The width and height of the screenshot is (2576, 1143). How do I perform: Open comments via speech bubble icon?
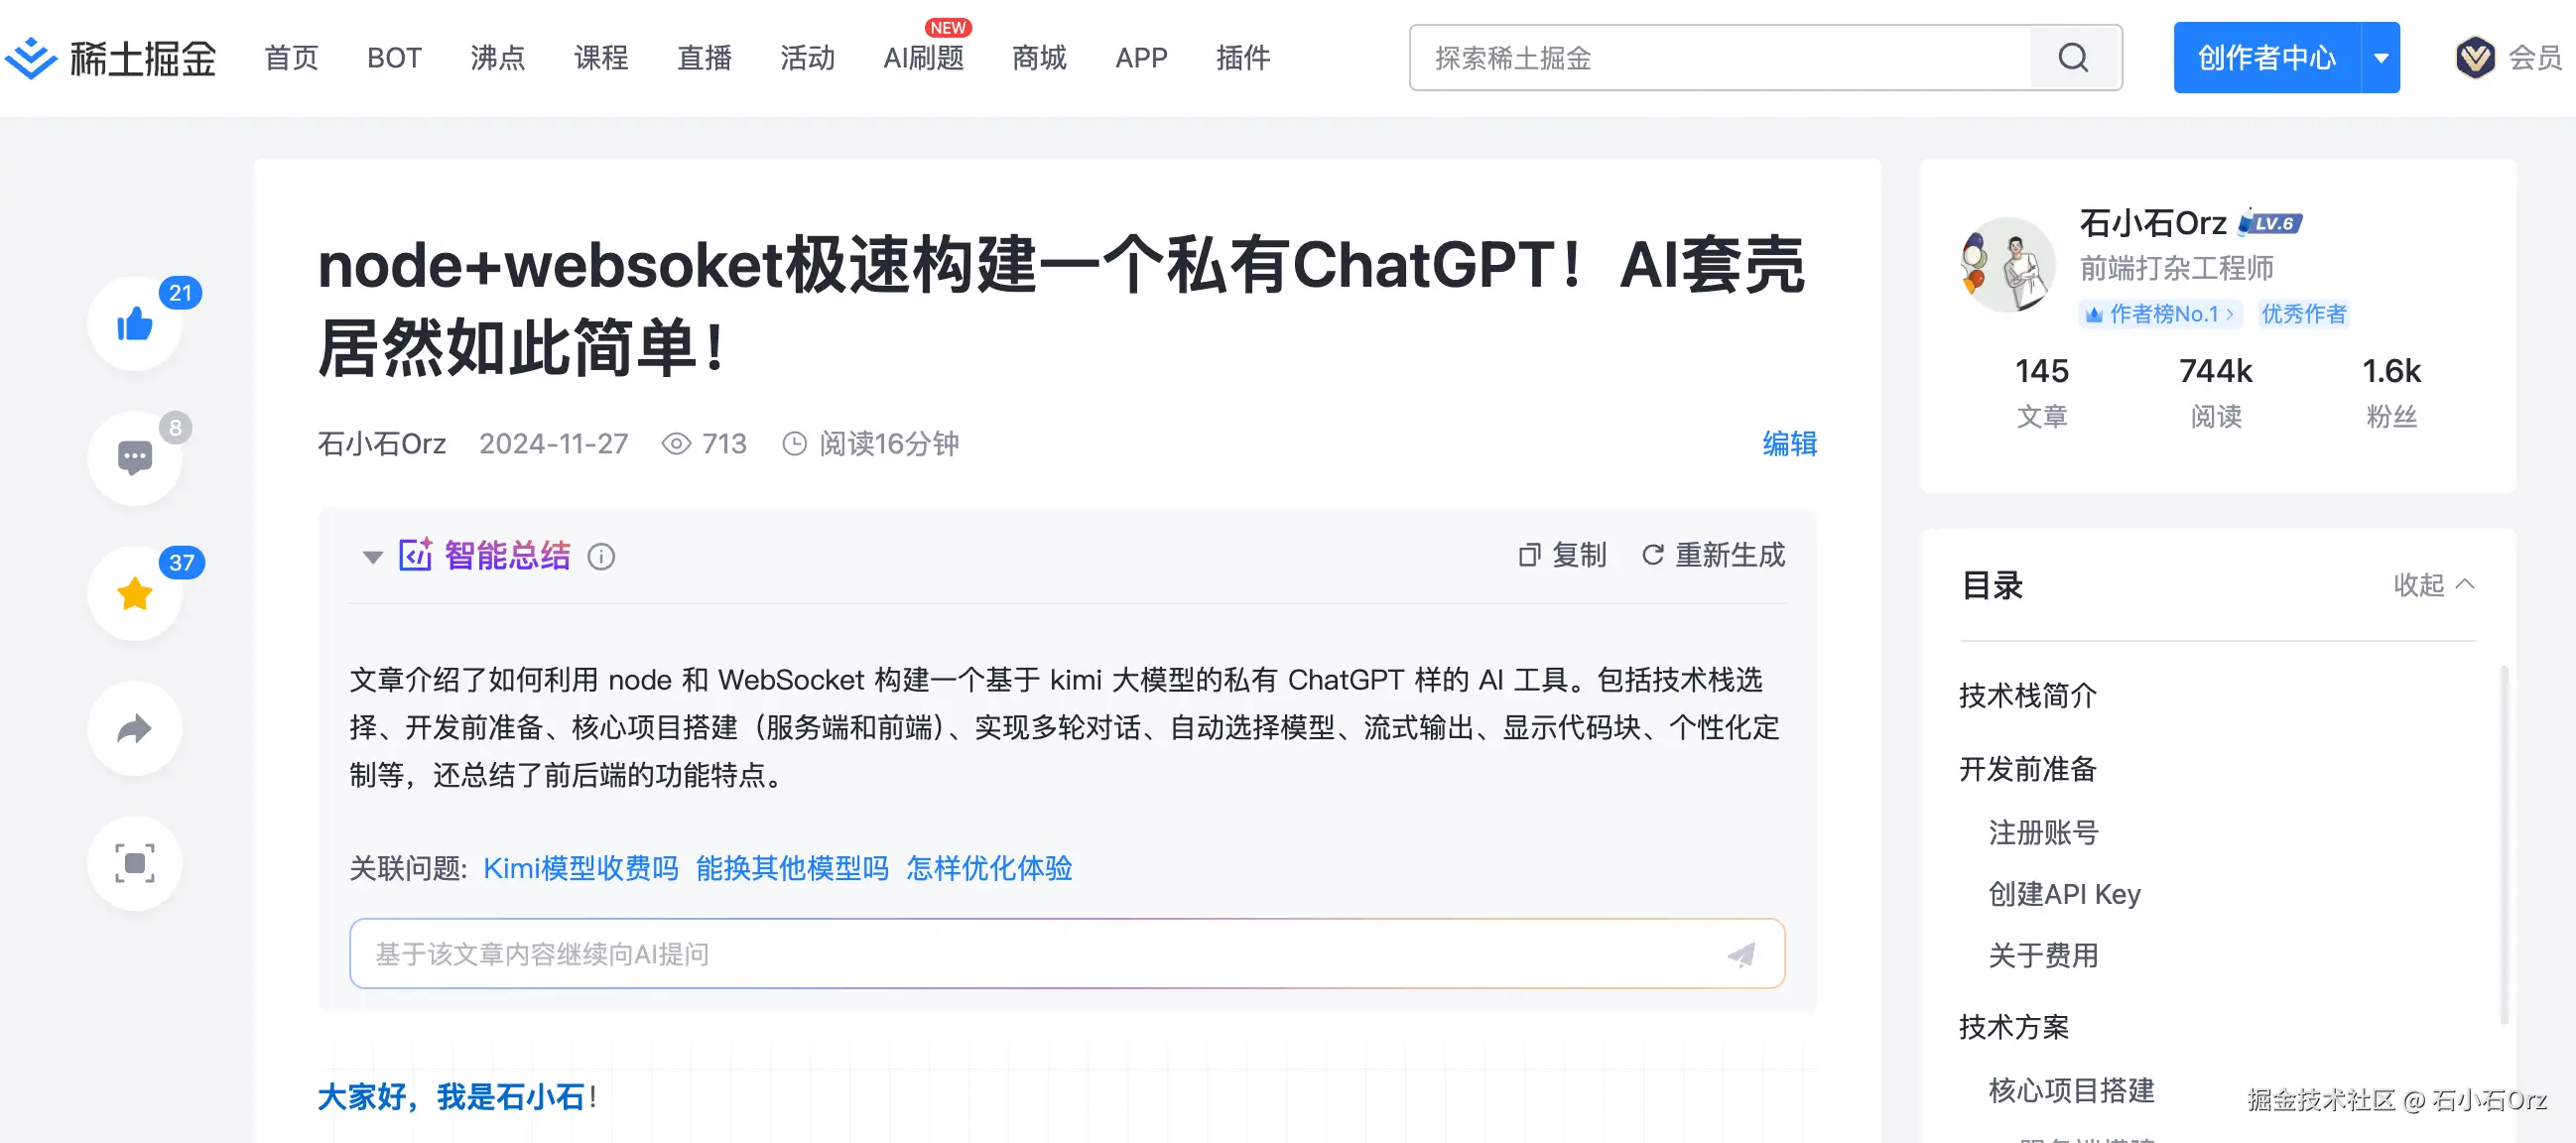click(x=134, y=458)
